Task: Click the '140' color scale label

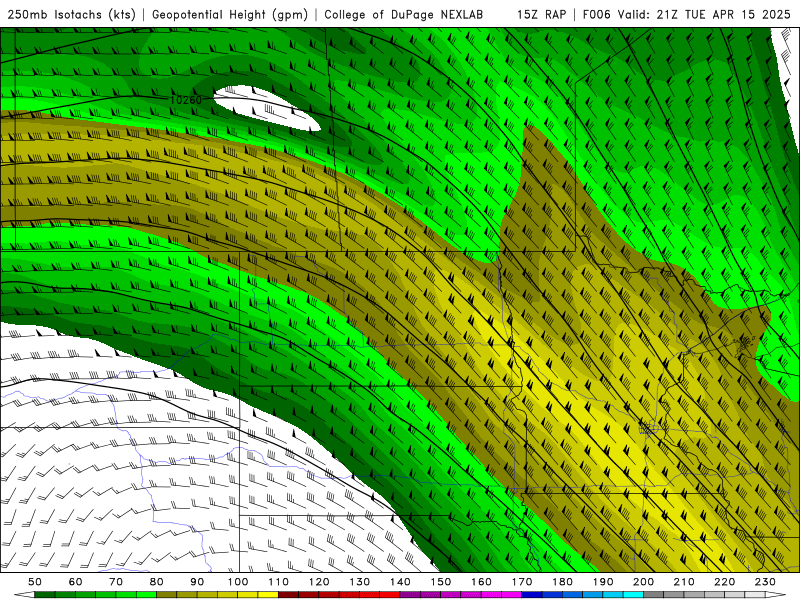Action: [x=400, y=582]
